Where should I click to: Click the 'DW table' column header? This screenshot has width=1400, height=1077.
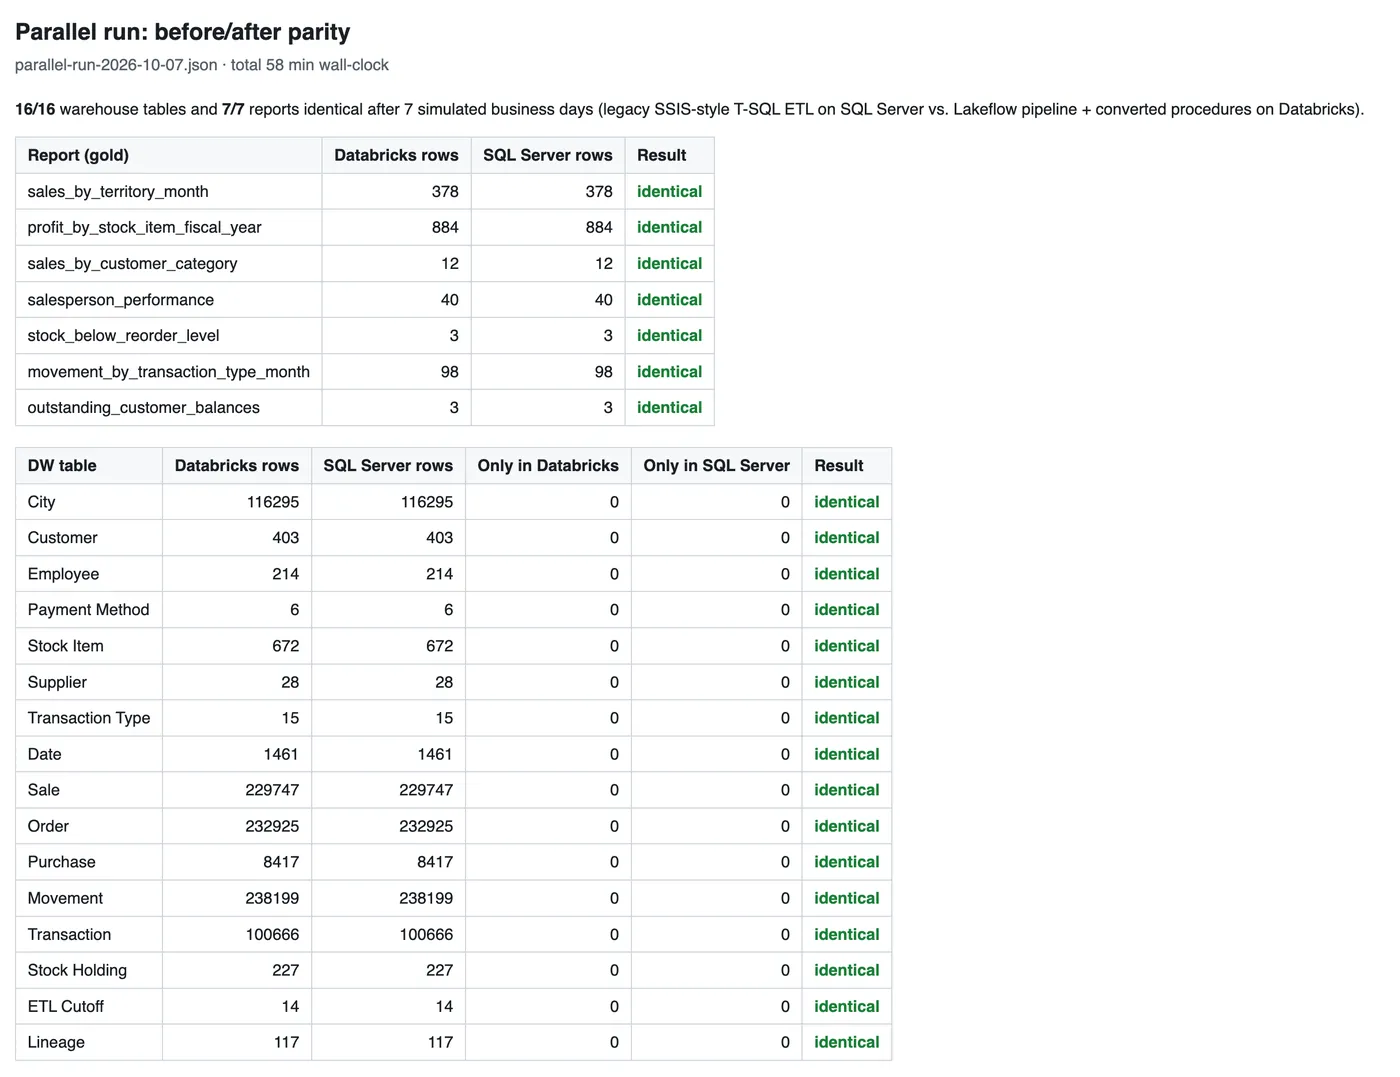click(62, 465)
